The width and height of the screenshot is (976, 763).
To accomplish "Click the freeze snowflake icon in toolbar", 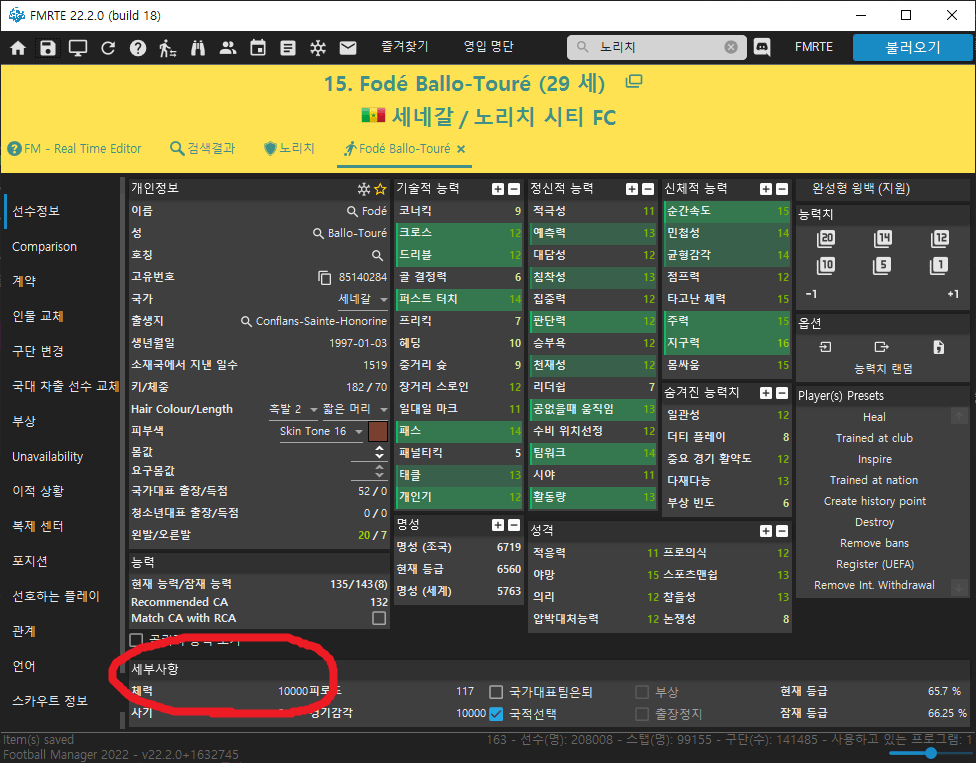I will pyautogui.click(x=318, y=48).
